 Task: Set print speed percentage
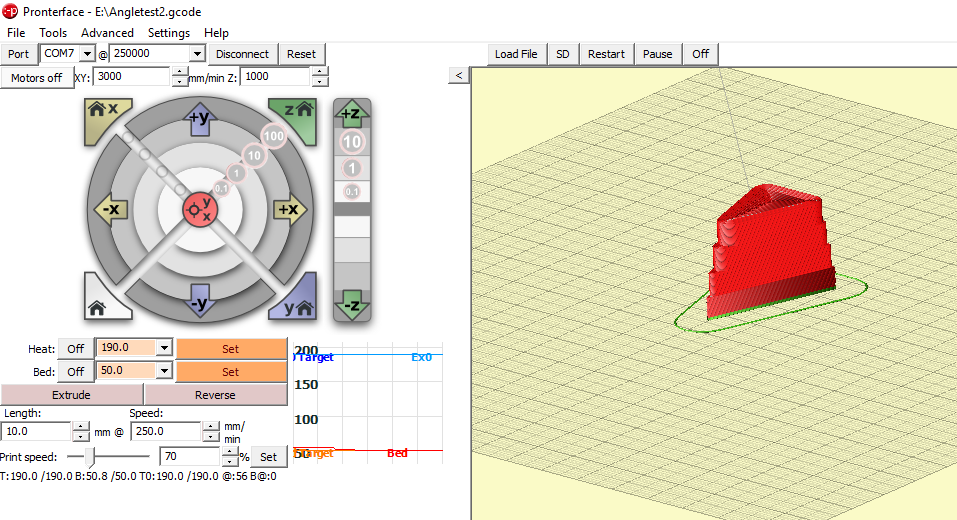click(x=269, y=457)
